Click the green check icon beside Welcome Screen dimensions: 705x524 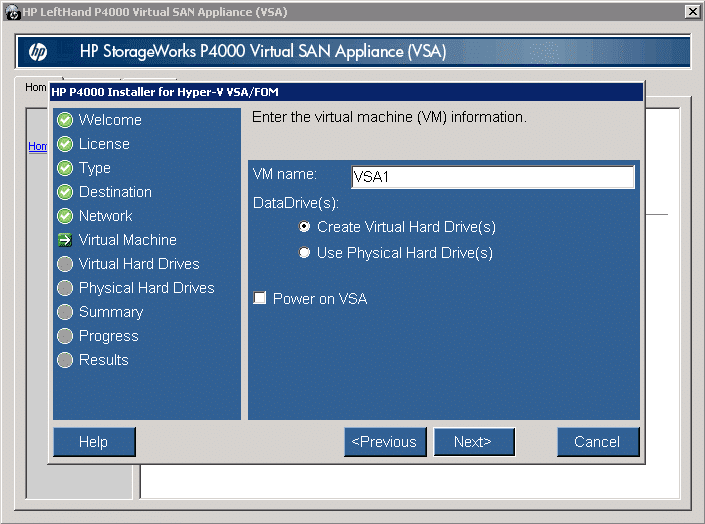[x=65, y=120]
